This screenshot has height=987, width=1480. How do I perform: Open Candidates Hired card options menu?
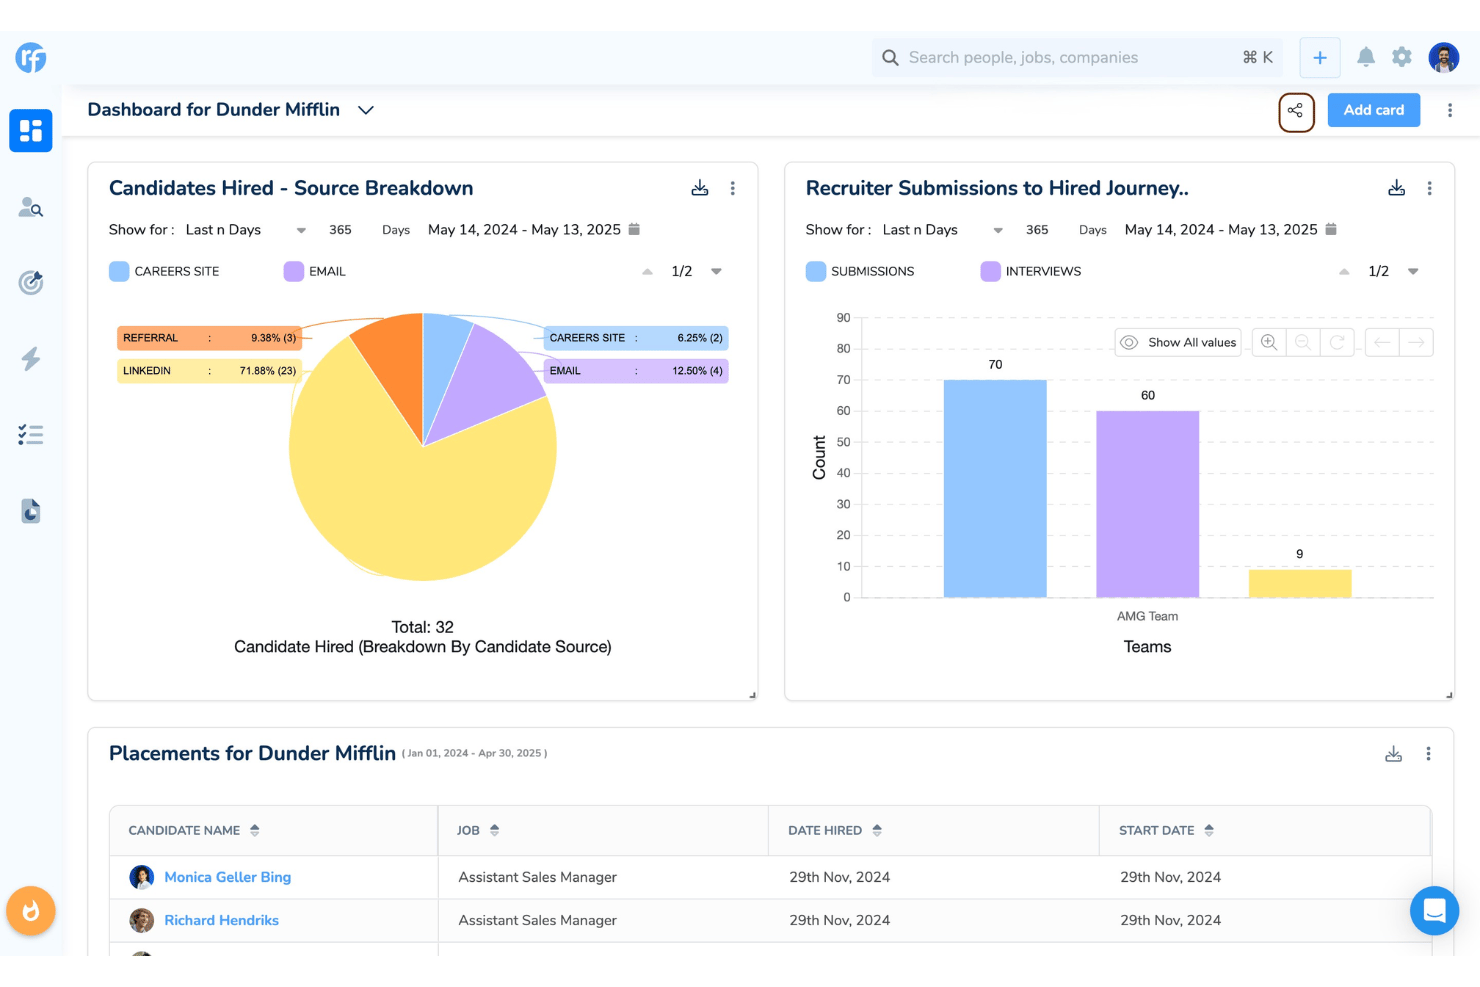tap(733, 188)
